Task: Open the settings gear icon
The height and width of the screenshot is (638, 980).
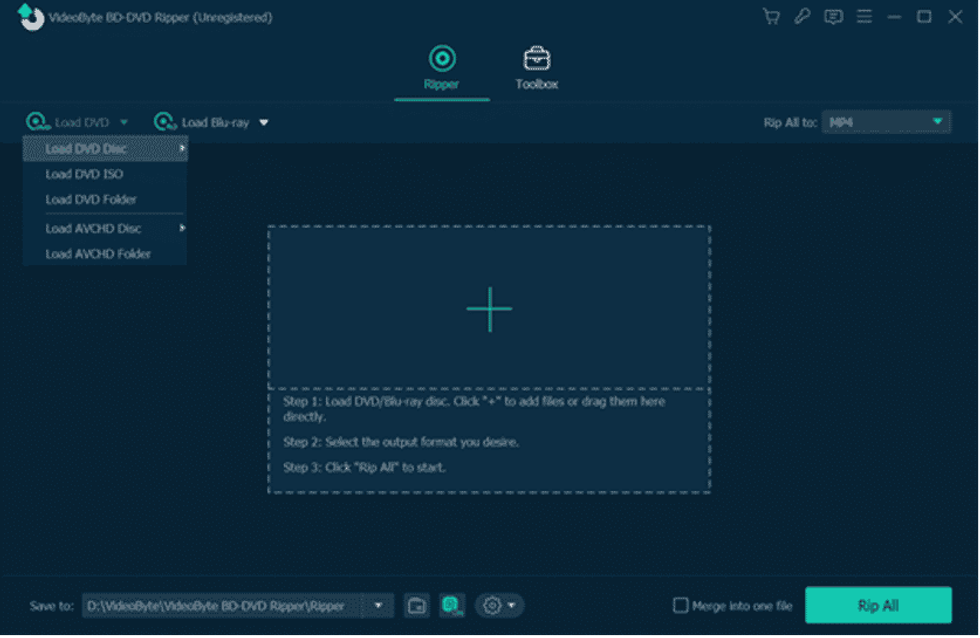Action: tap(492, 605)
